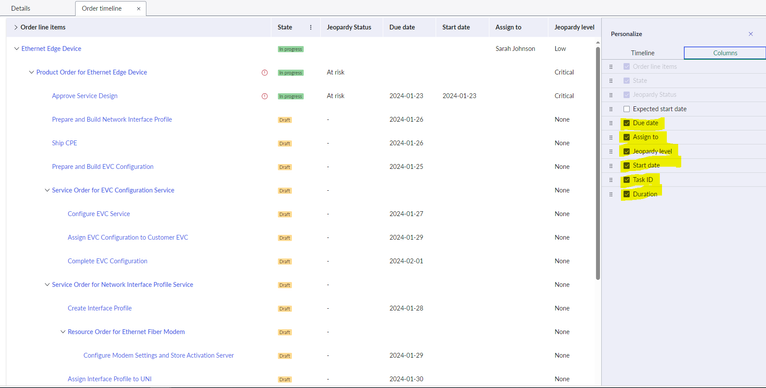This screenshot has width=766, height=388.
Task: Click the jeopardy alert icon on Approve Service Design row
Action: tap(265, 96)
